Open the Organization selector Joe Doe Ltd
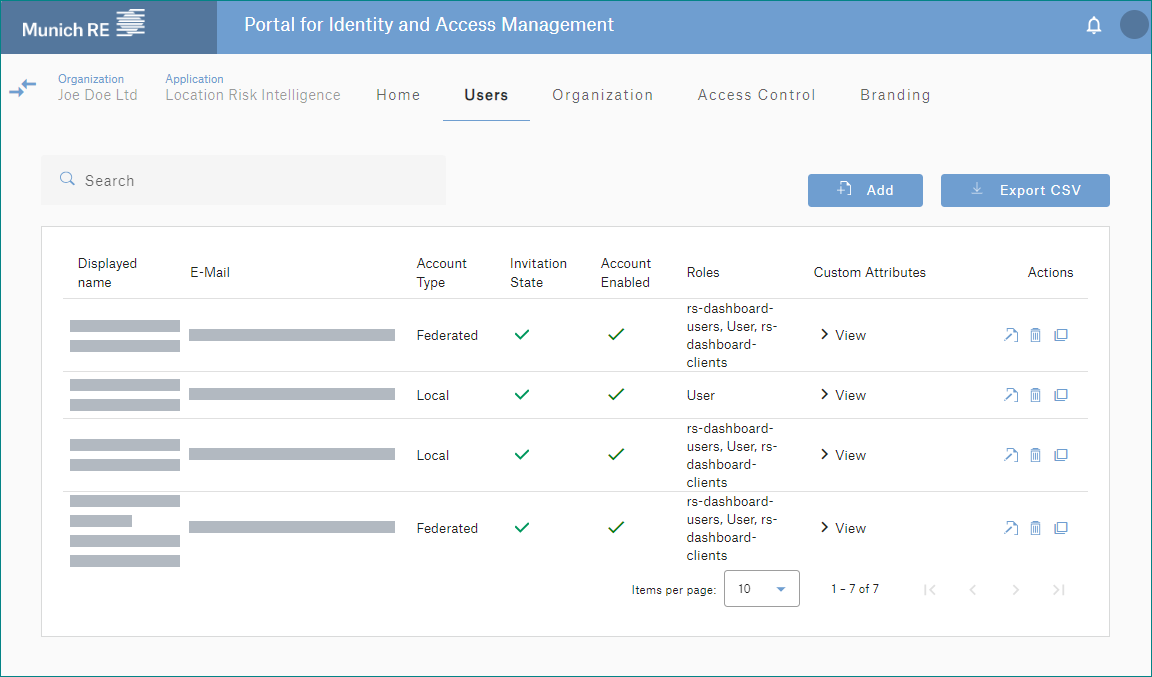Screen dimensions: 1152x677 pos(98,87)
